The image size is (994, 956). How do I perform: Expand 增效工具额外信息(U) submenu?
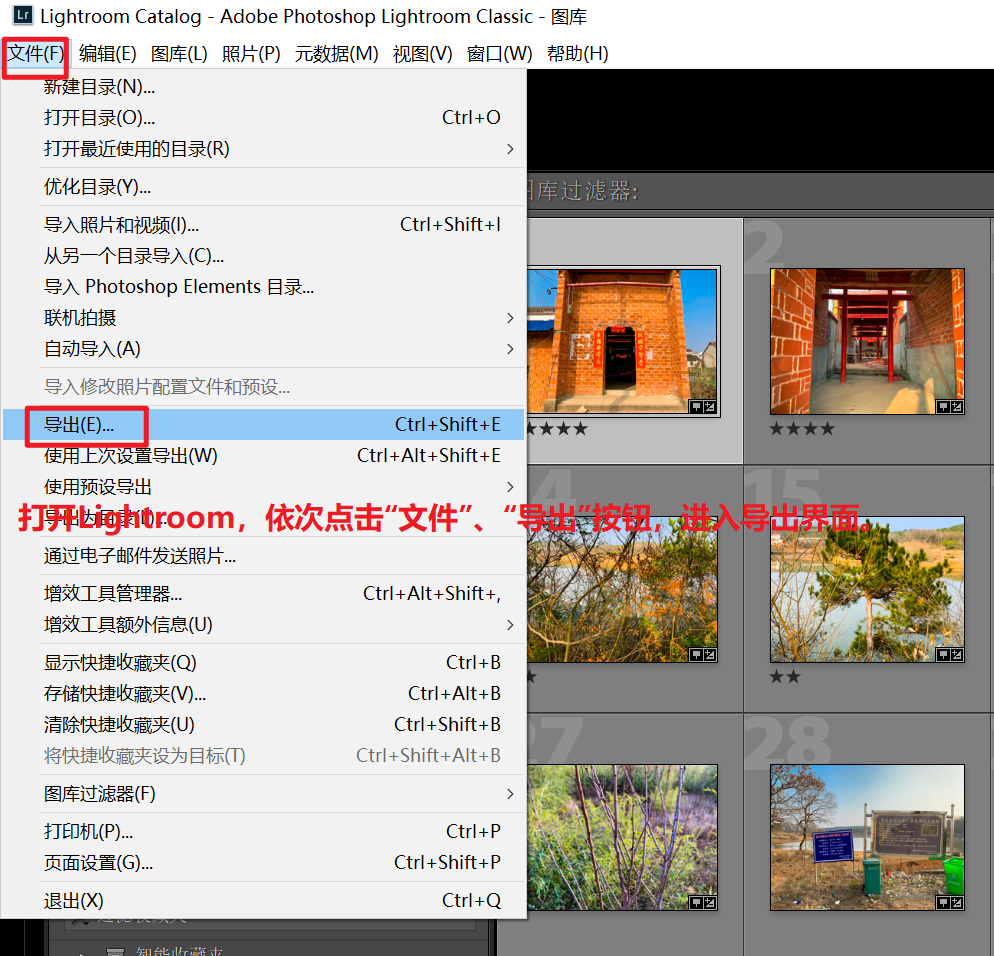coord(263,625)
